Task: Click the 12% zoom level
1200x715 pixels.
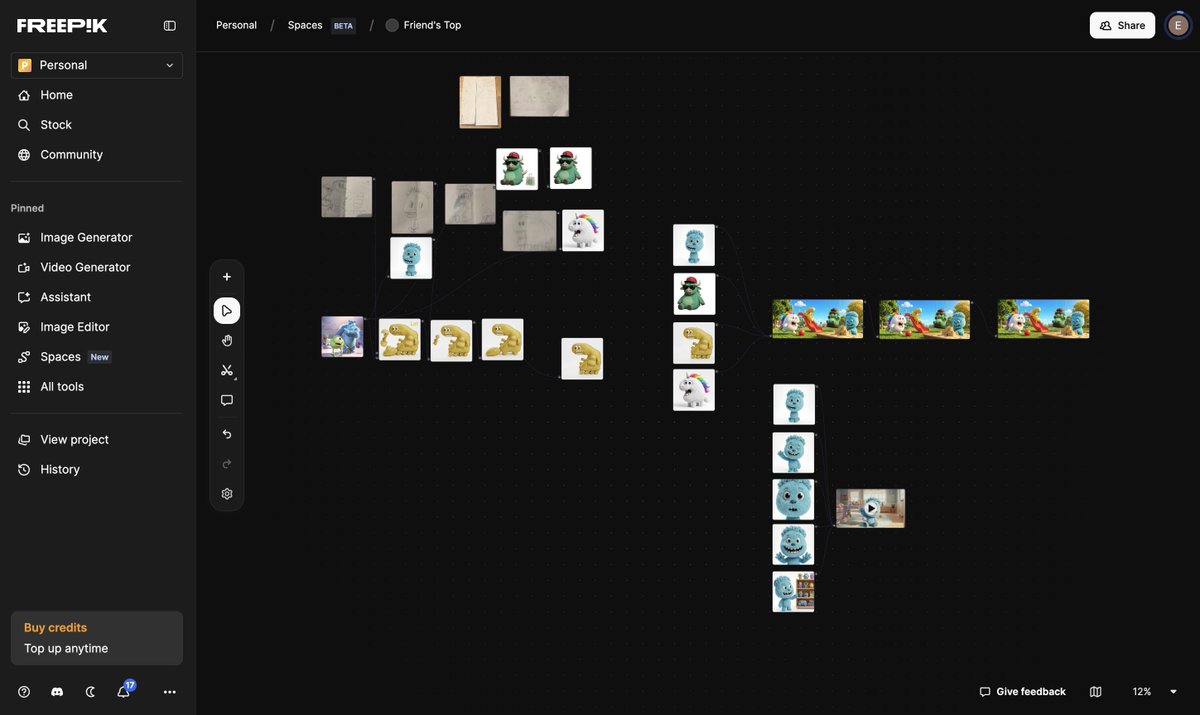Action: tap(1141, 692)
